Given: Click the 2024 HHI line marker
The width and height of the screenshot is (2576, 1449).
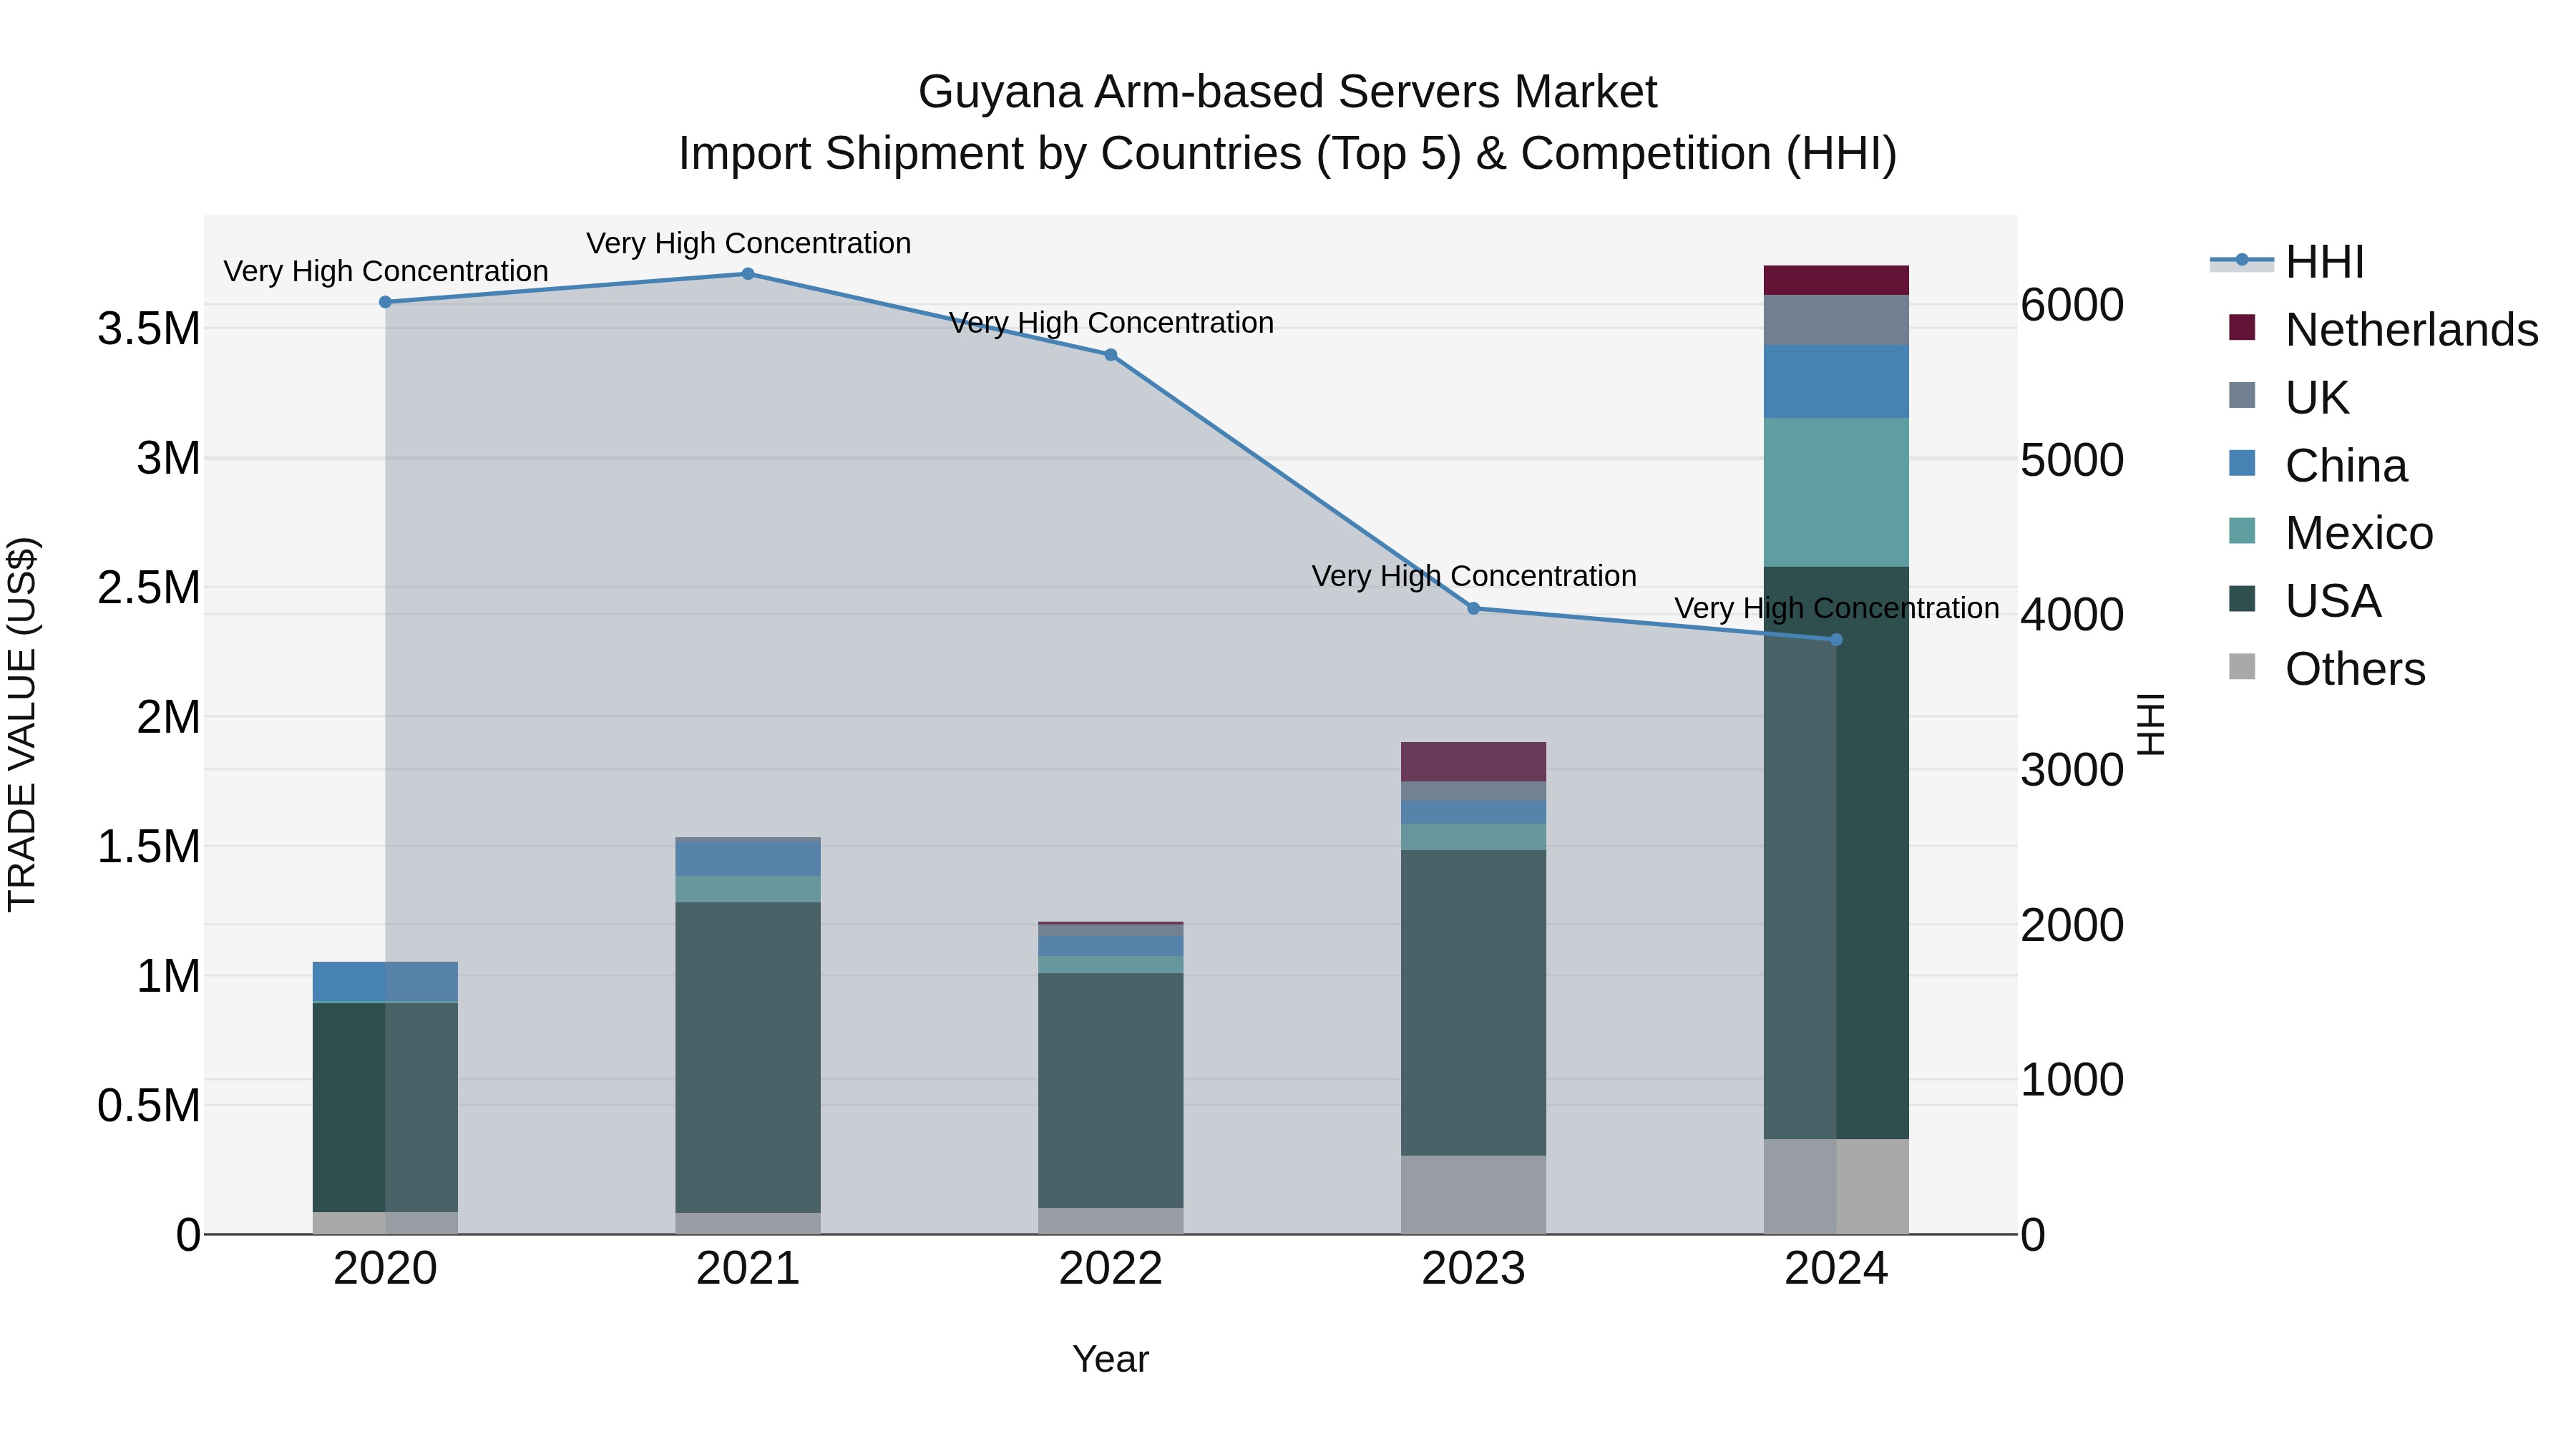Looking at the screenshot, I should 1836,640.
